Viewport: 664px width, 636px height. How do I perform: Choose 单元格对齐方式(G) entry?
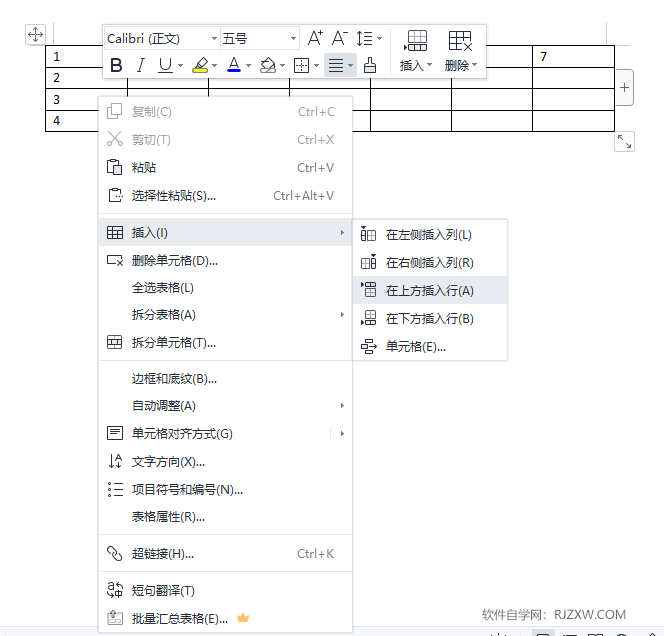click(x=214, y=434)
